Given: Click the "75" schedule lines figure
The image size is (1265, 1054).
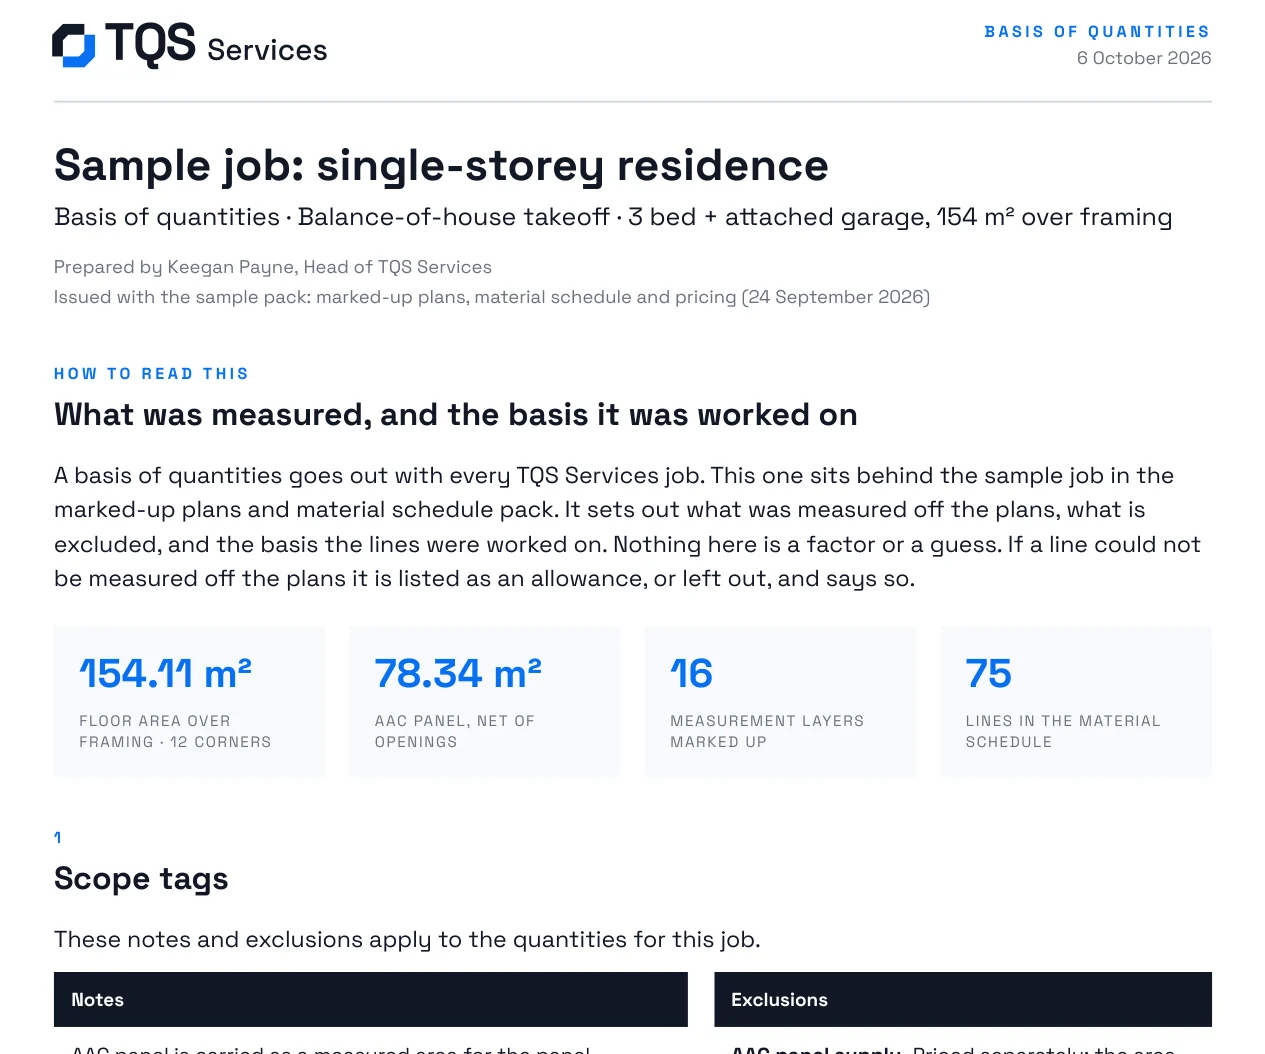Looking at the screenshot, I should (x=988, y=674).
